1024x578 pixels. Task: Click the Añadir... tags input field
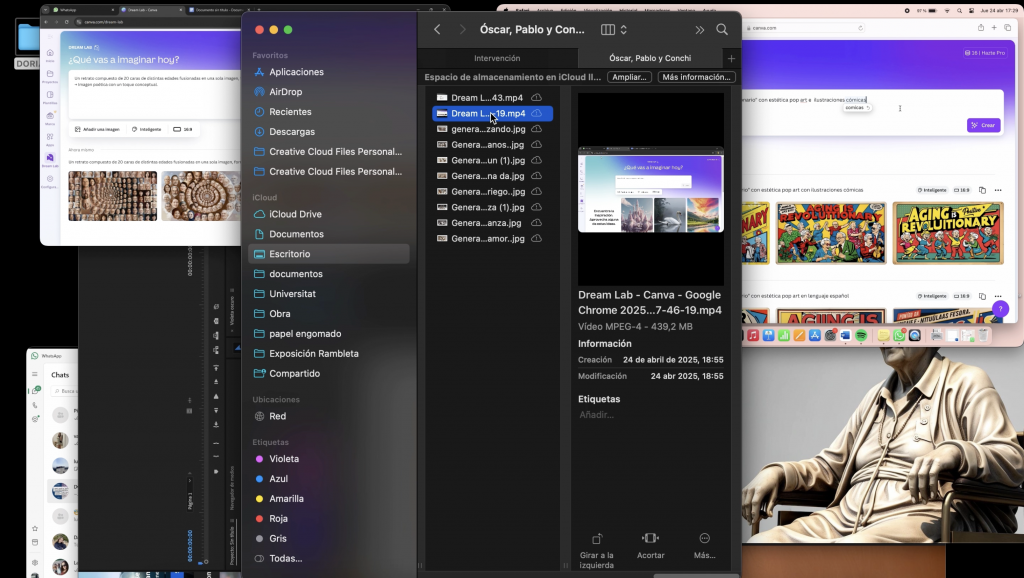pyautogui.click(x=597, y=414)
